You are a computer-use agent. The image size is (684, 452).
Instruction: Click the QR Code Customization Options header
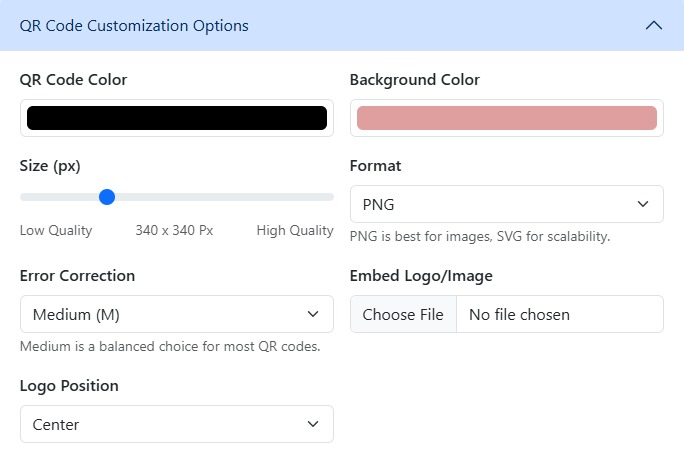[342, 25]
